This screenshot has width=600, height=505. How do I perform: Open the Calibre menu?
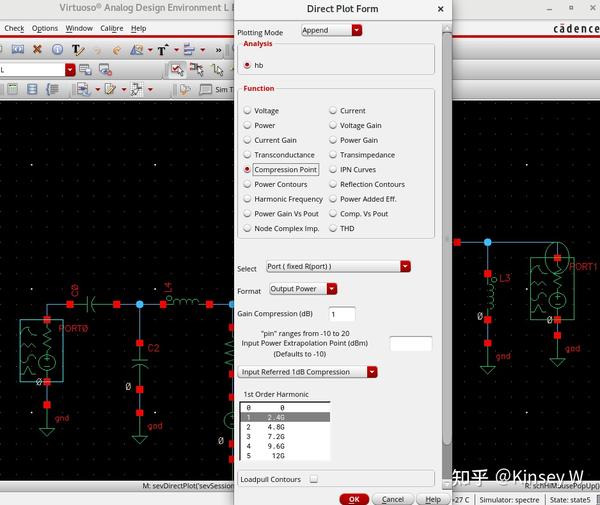112,28
